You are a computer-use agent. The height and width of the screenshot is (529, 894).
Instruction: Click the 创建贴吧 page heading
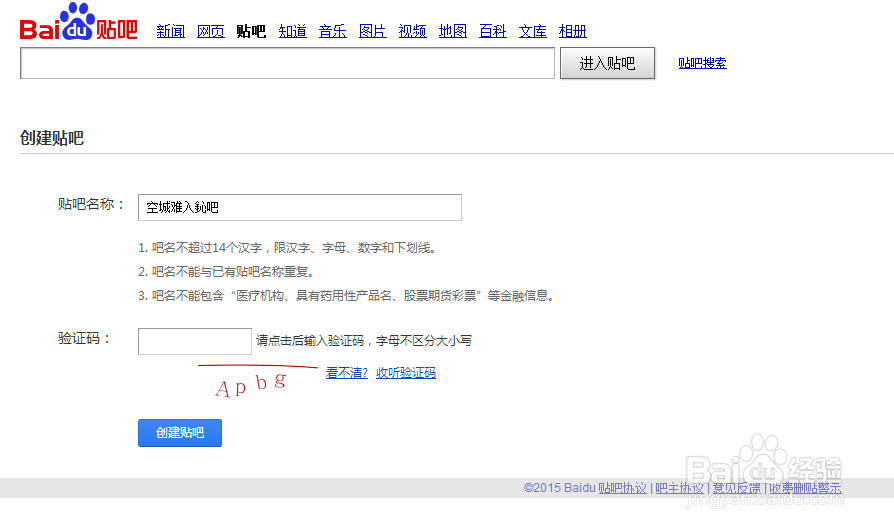pos(52,138)
